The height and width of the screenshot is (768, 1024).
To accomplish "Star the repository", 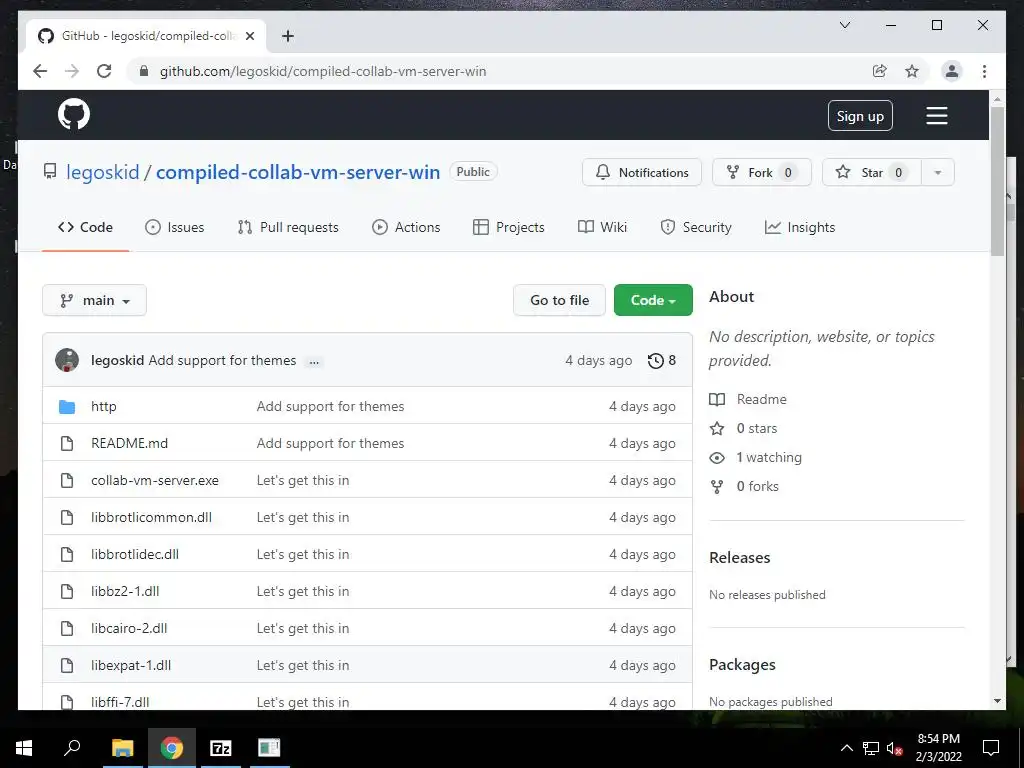I will click(x=872, y=172).
